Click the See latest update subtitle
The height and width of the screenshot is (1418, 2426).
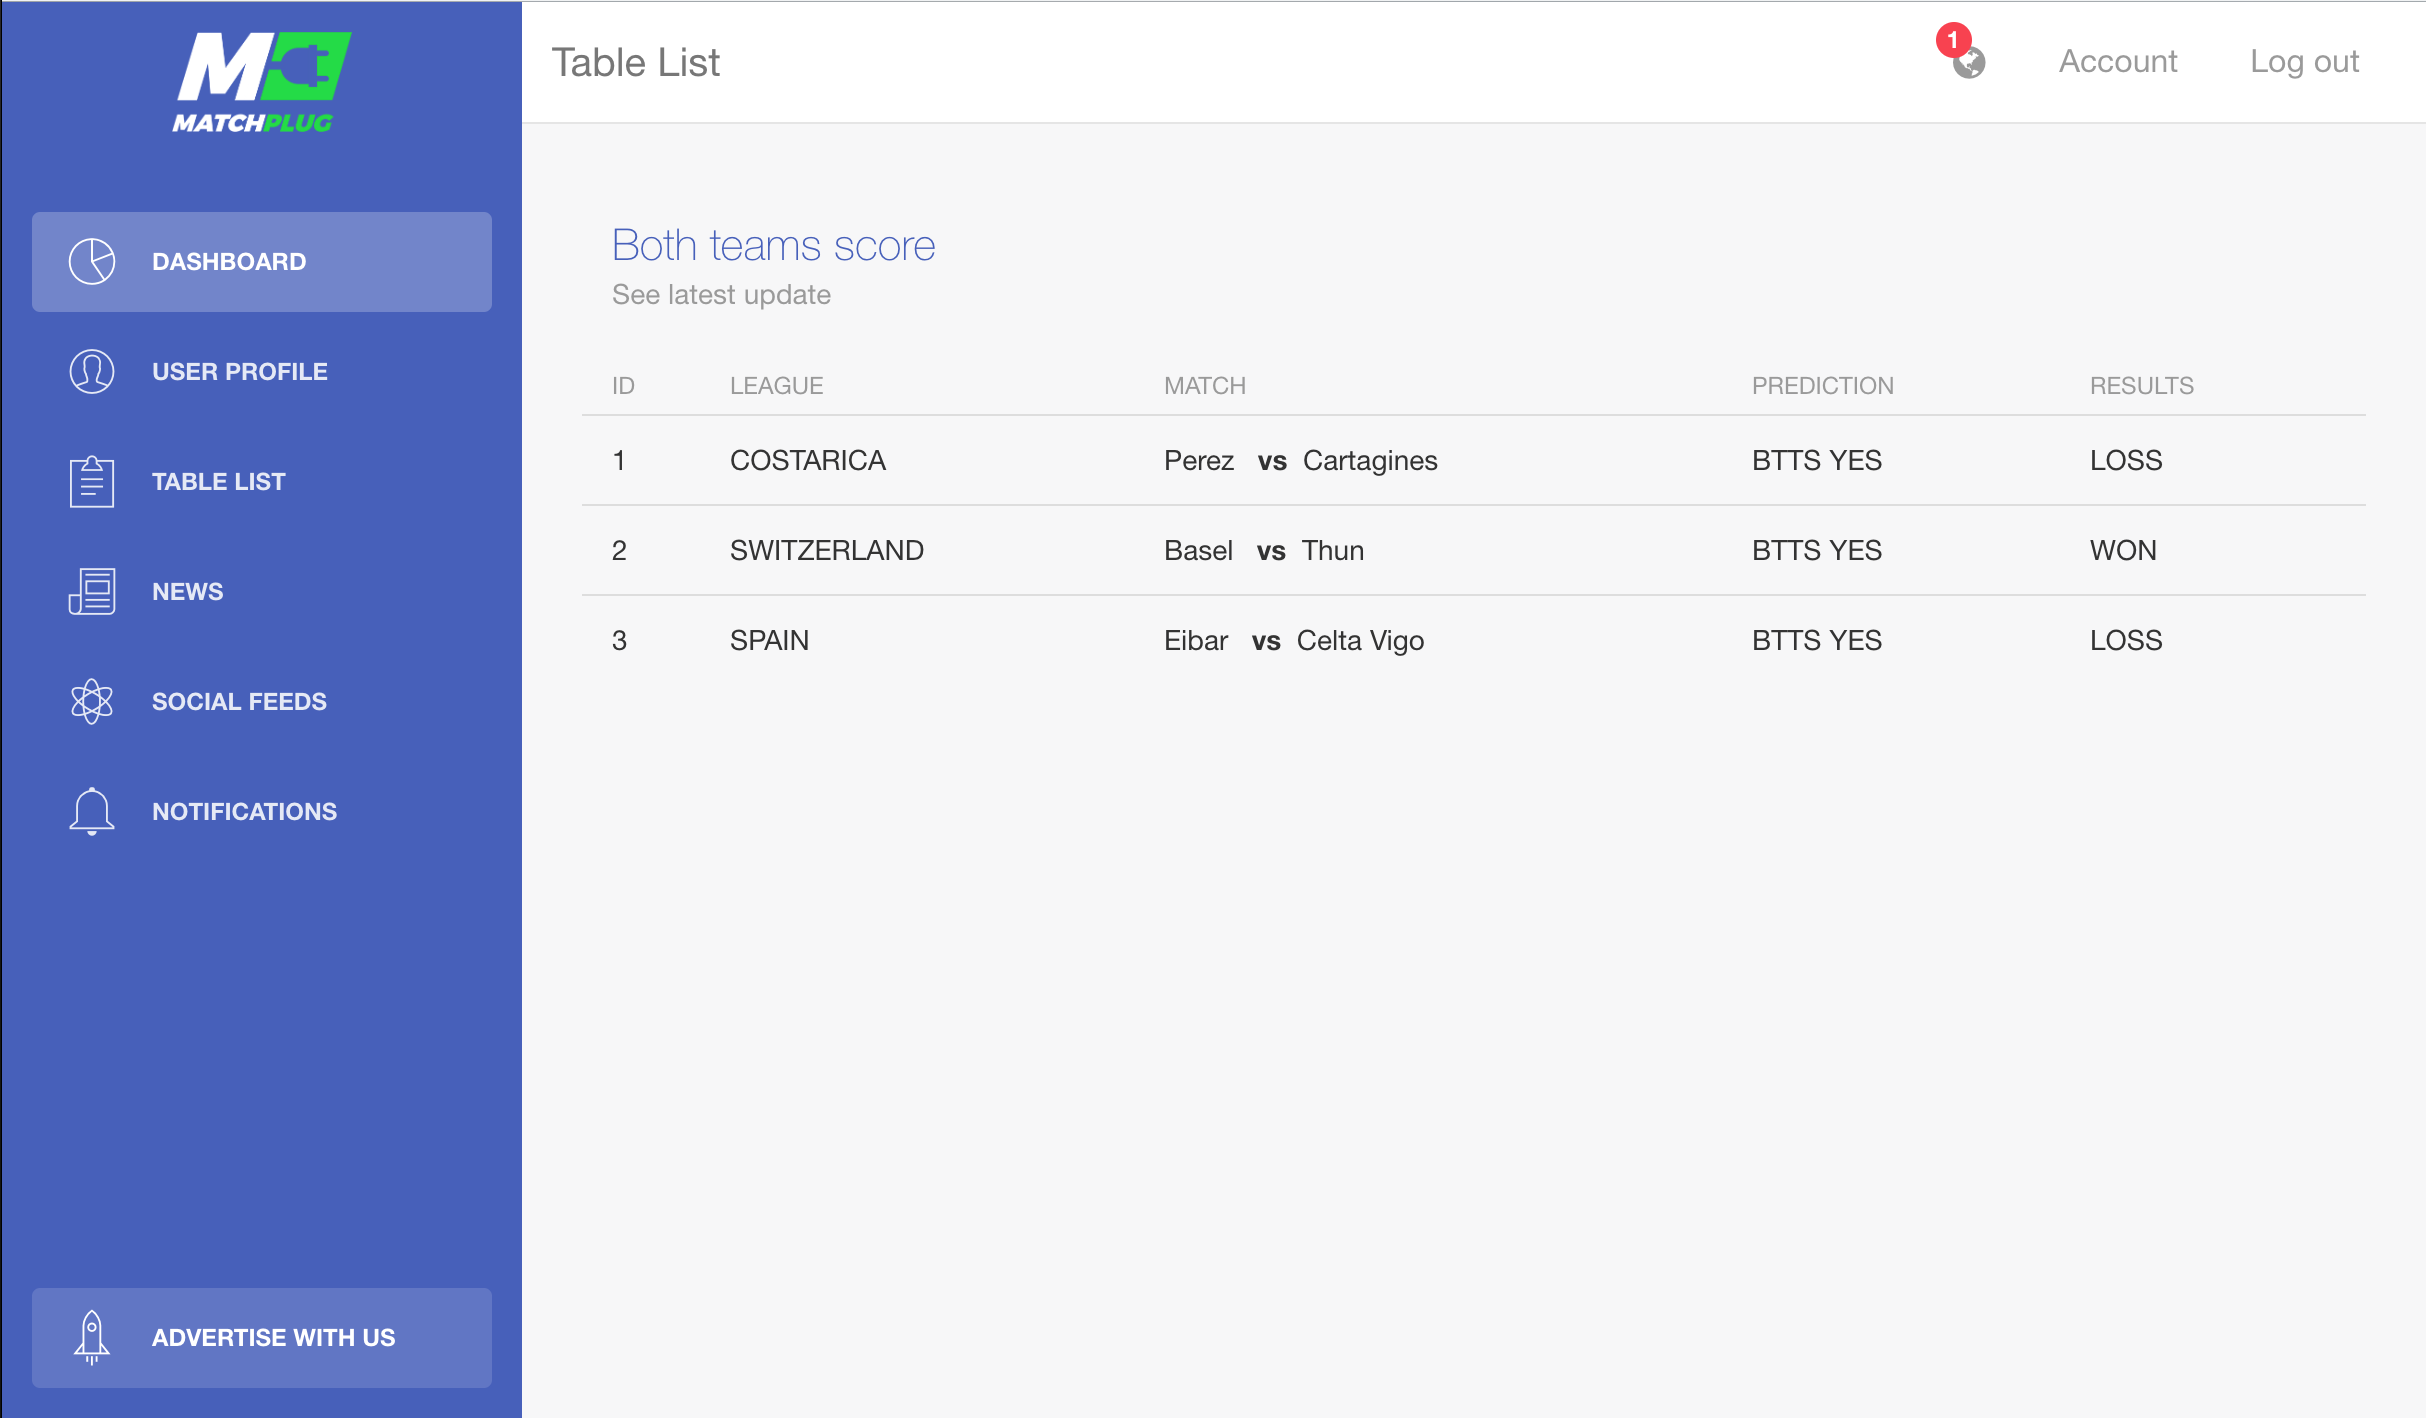[721, 294]
